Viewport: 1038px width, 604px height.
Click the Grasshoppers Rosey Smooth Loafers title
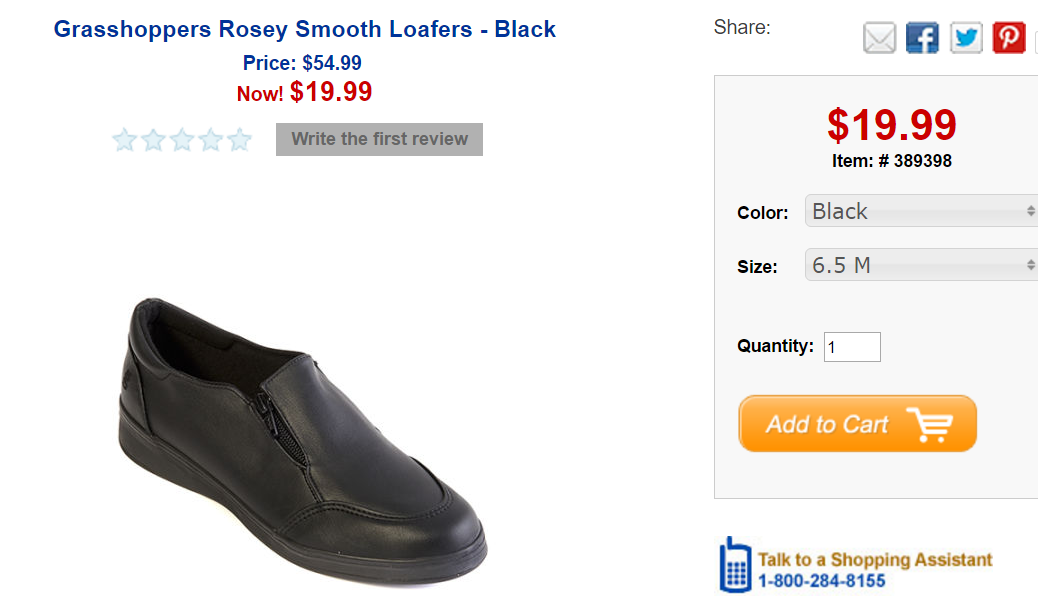[305, 29]
